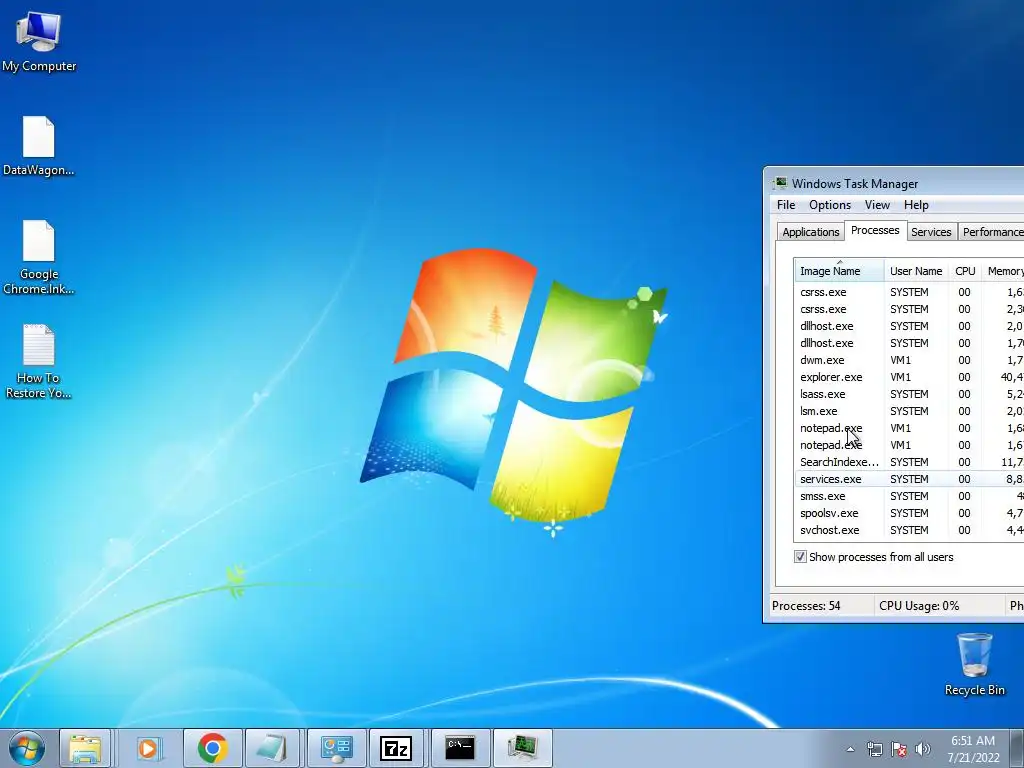Select the svchost.exe process
The image size is (1024, 768).
coord(909,530)
